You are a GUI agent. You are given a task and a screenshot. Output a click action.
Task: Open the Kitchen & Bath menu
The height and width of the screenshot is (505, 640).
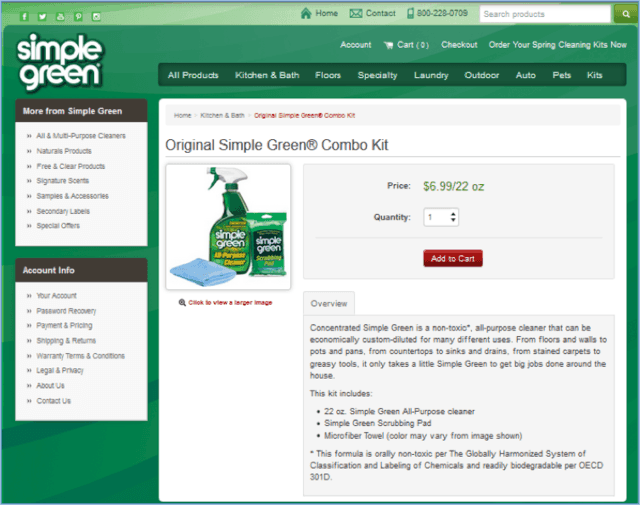coord(267,75)
